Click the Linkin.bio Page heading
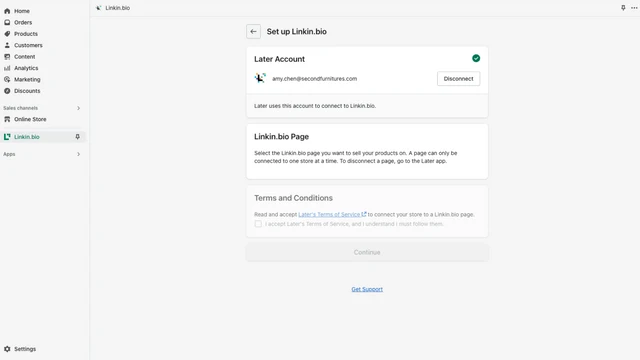640x360 pixels. click(281, 137)
